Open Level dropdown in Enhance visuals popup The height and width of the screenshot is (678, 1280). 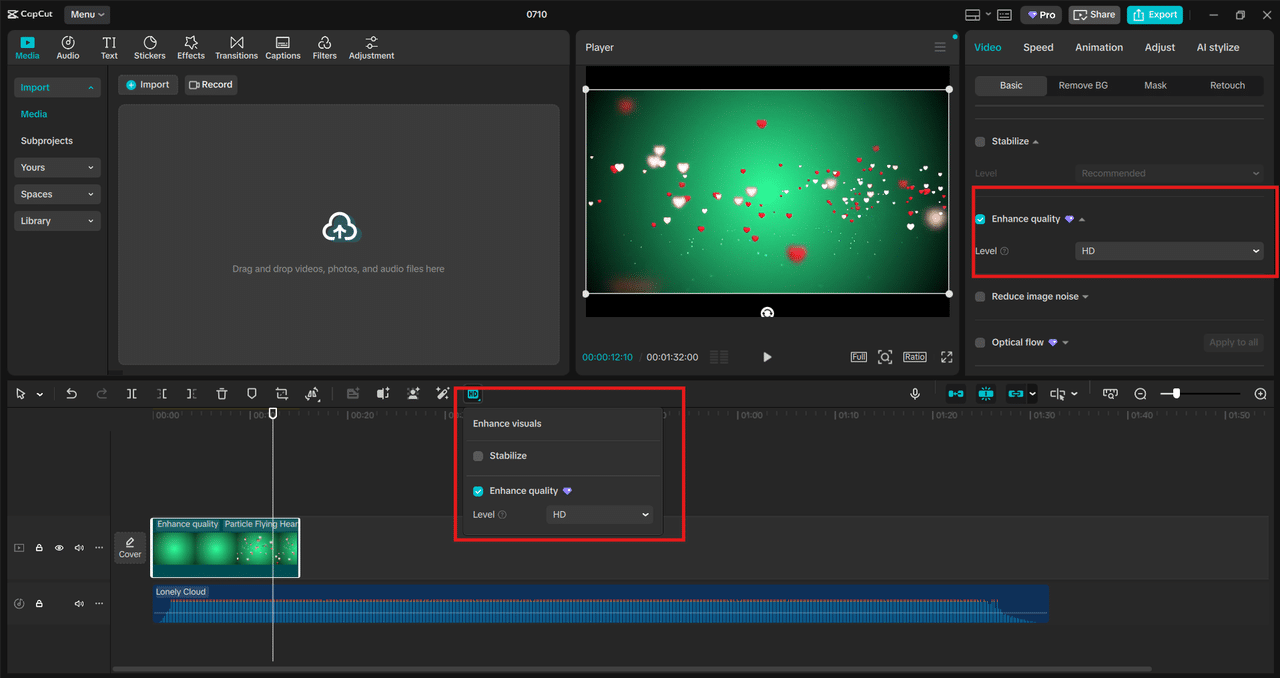pos(600,515)
